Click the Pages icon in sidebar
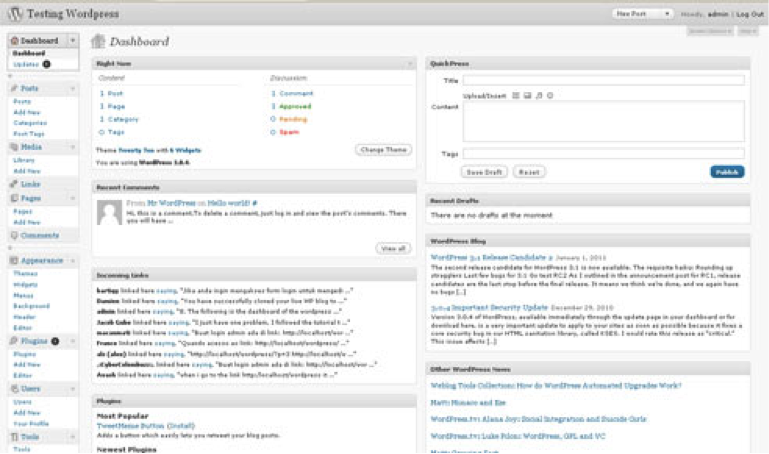 (14, 198)
